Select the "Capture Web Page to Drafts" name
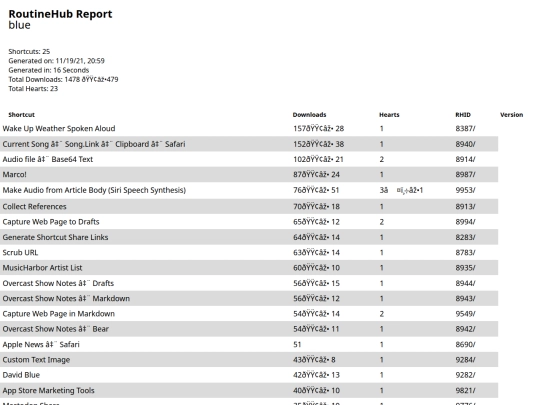 pos(51,222)
